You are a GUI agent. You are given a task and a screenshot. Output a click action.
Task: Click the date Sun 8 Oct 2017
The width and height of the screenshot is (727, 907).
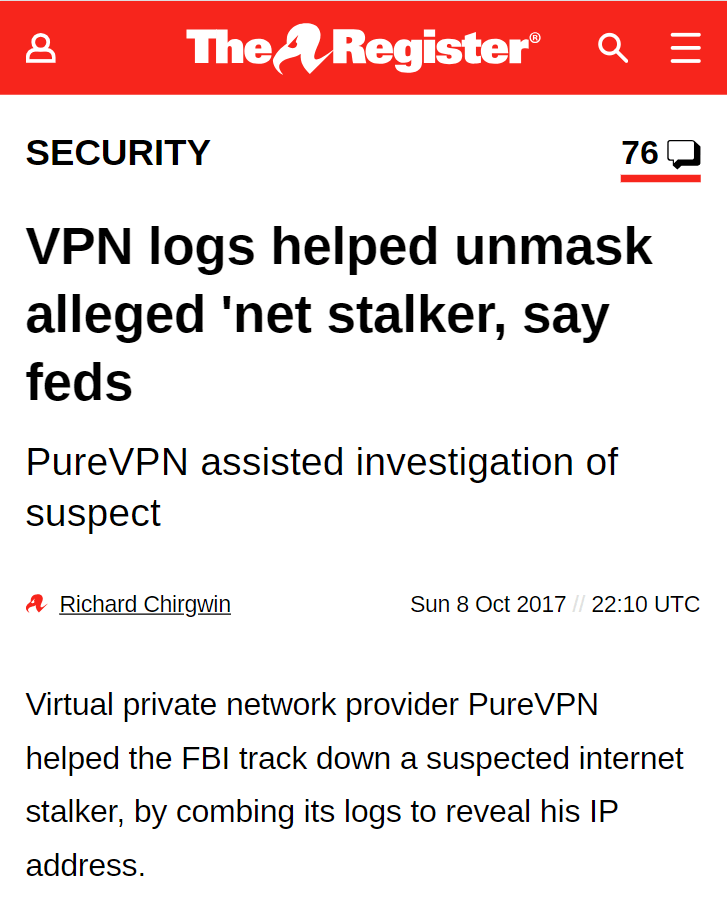[487, 604]
